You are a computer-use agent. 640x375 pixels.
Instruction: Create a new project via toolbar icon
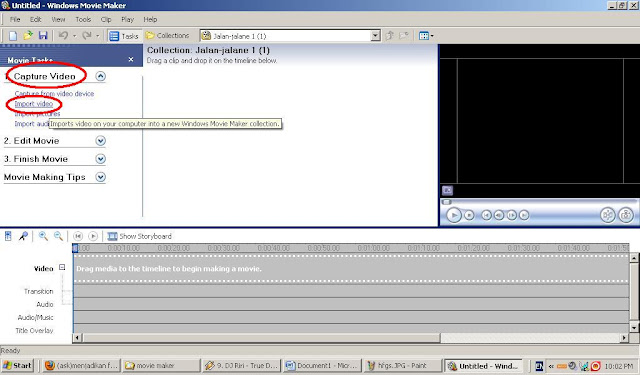tap(13, 36)
